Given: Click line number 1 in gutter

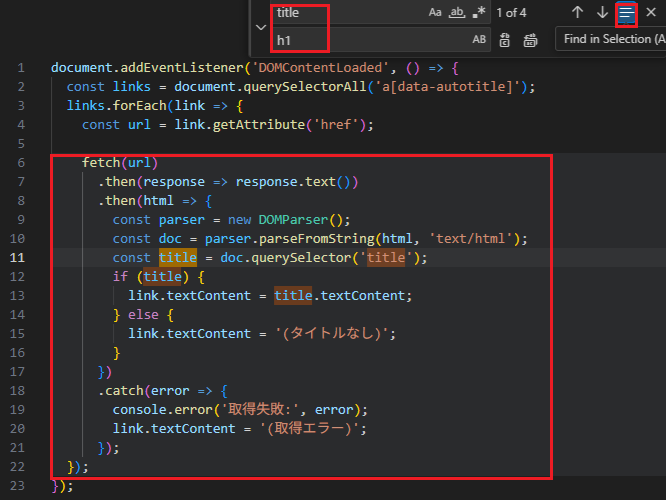Looking at the screenshot, I should click(21, 68).
